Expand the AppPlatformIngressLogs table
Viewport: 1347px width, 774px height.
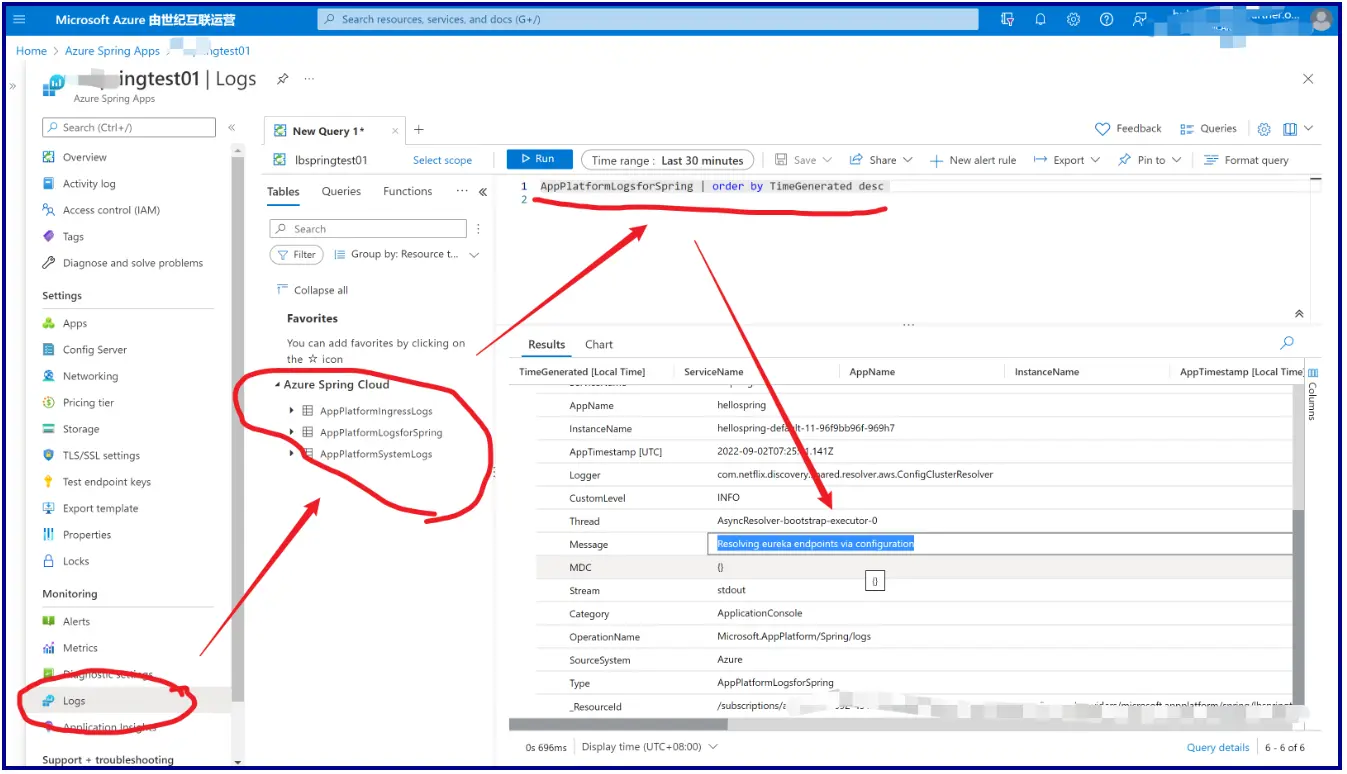coord(292,411)
